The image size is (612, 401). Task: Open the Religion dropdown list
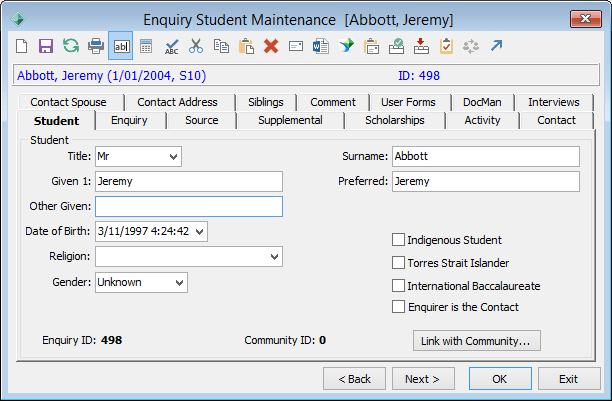click(x=274, y=257)
